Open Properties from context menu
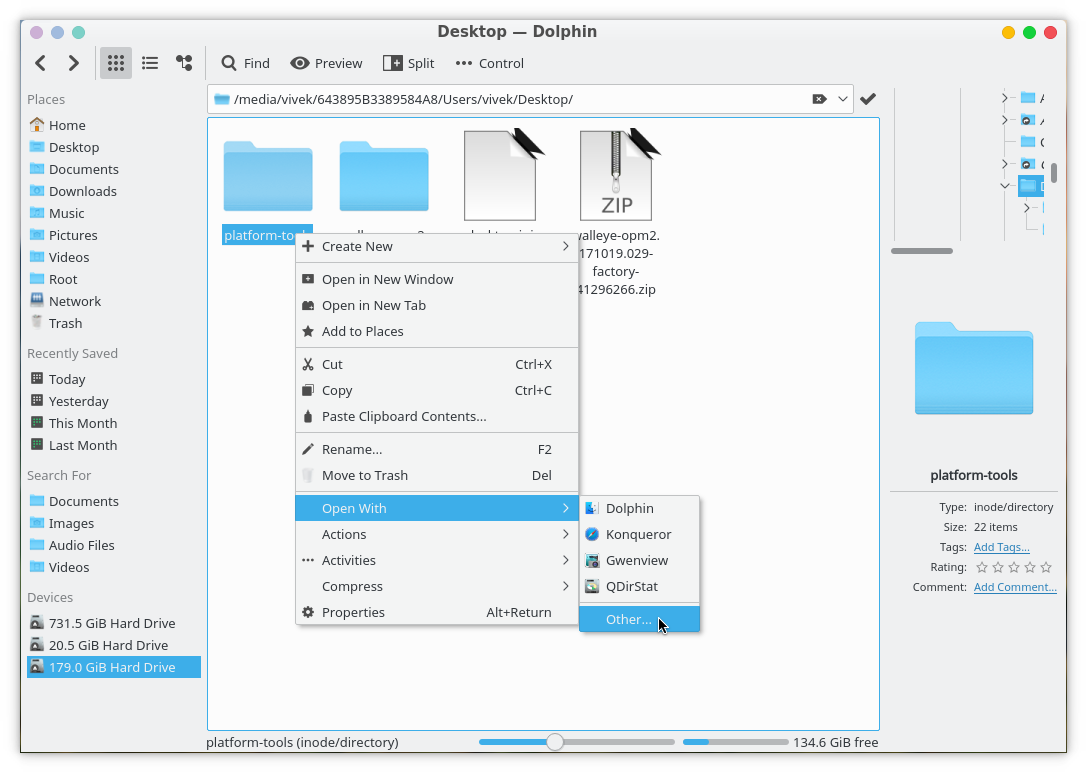1087x773 pixels. pos(437,612)
